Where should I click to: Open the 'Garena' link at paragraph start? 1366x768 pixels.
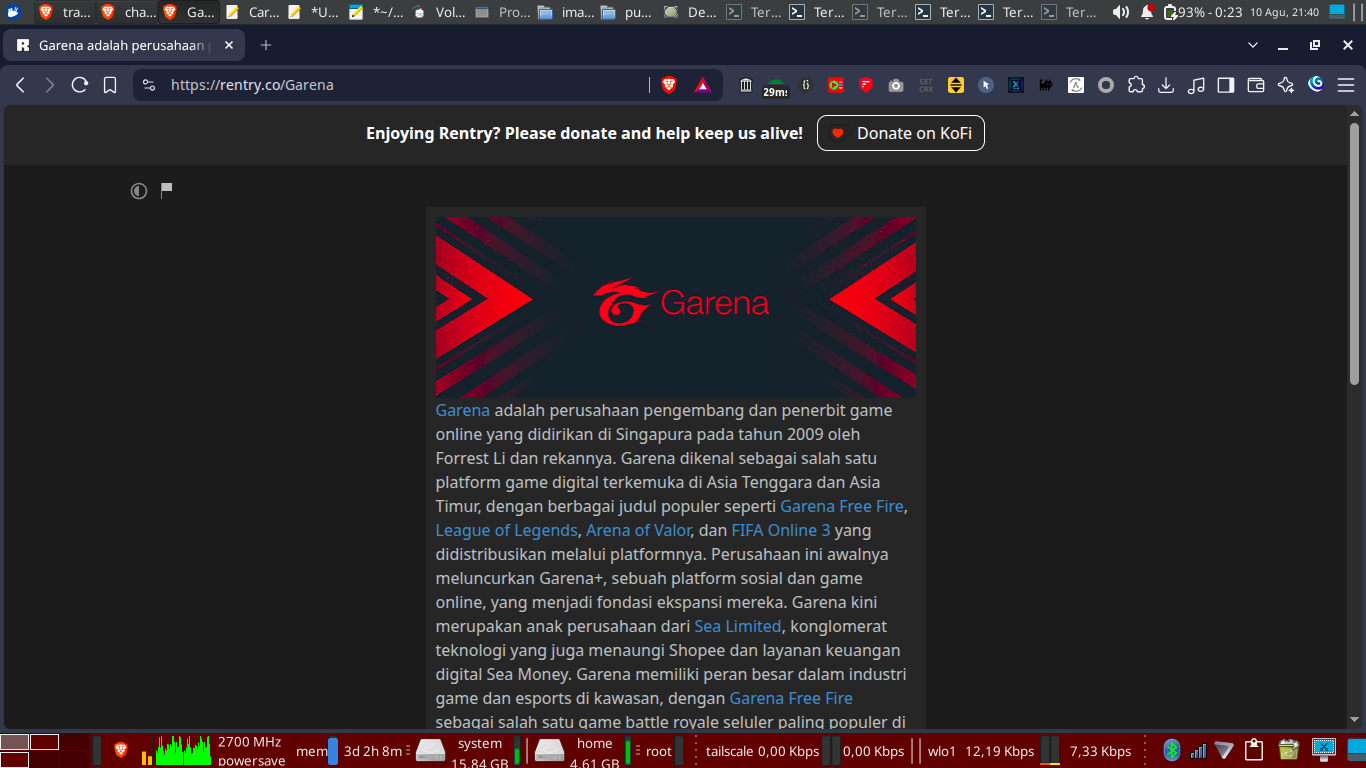tap(463, 410)
